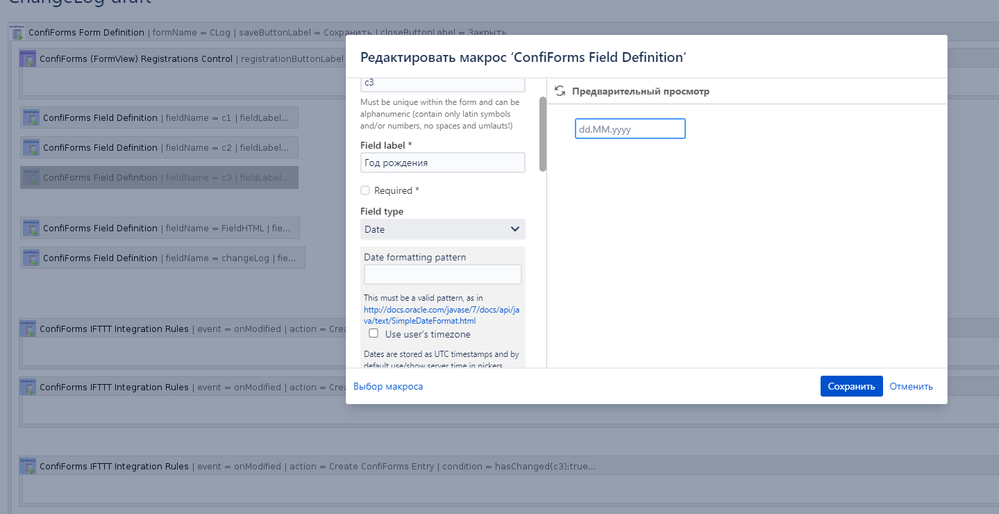The width and height of the screenshot is (999, 514).
Task: Click the Отменить link
Action: click(x=911, y=386)
